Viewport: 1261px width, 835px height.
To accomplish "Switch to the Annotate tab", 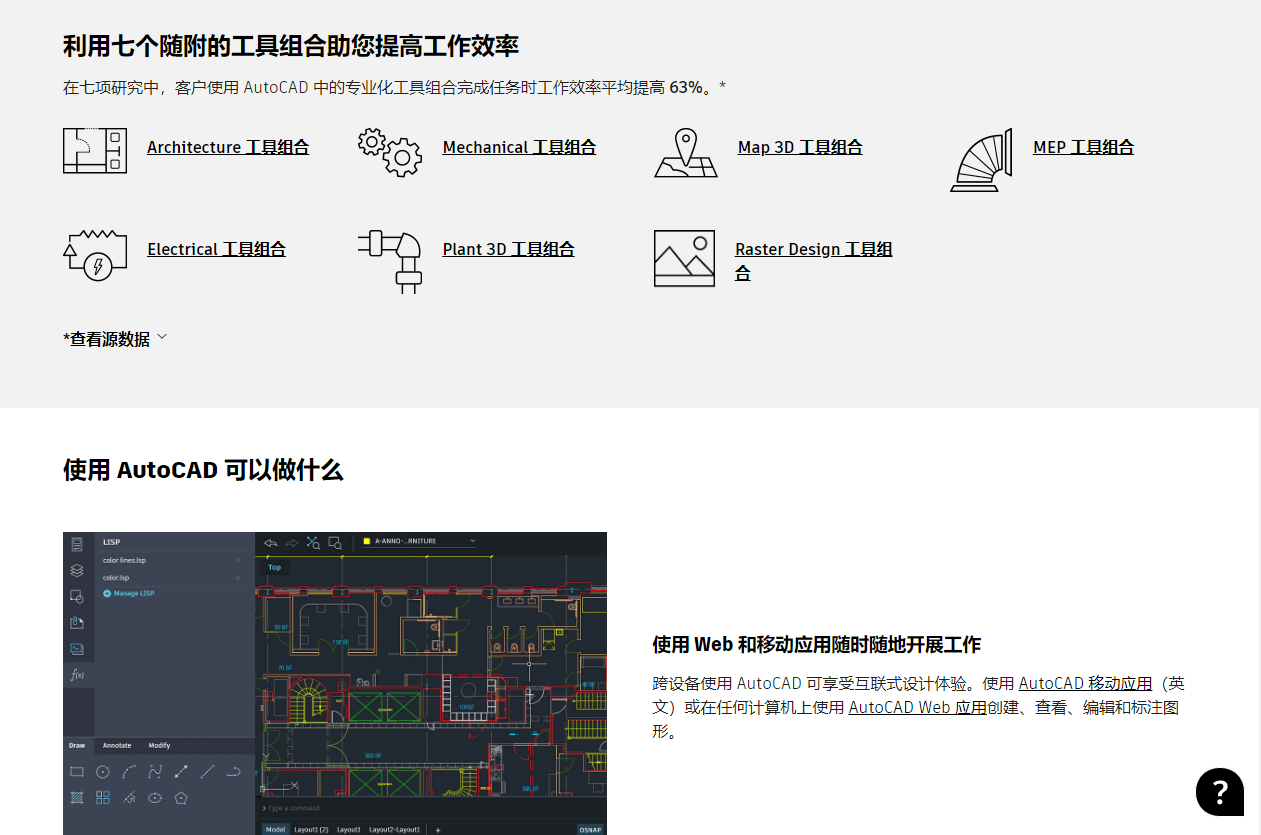I will click(117, 745).
